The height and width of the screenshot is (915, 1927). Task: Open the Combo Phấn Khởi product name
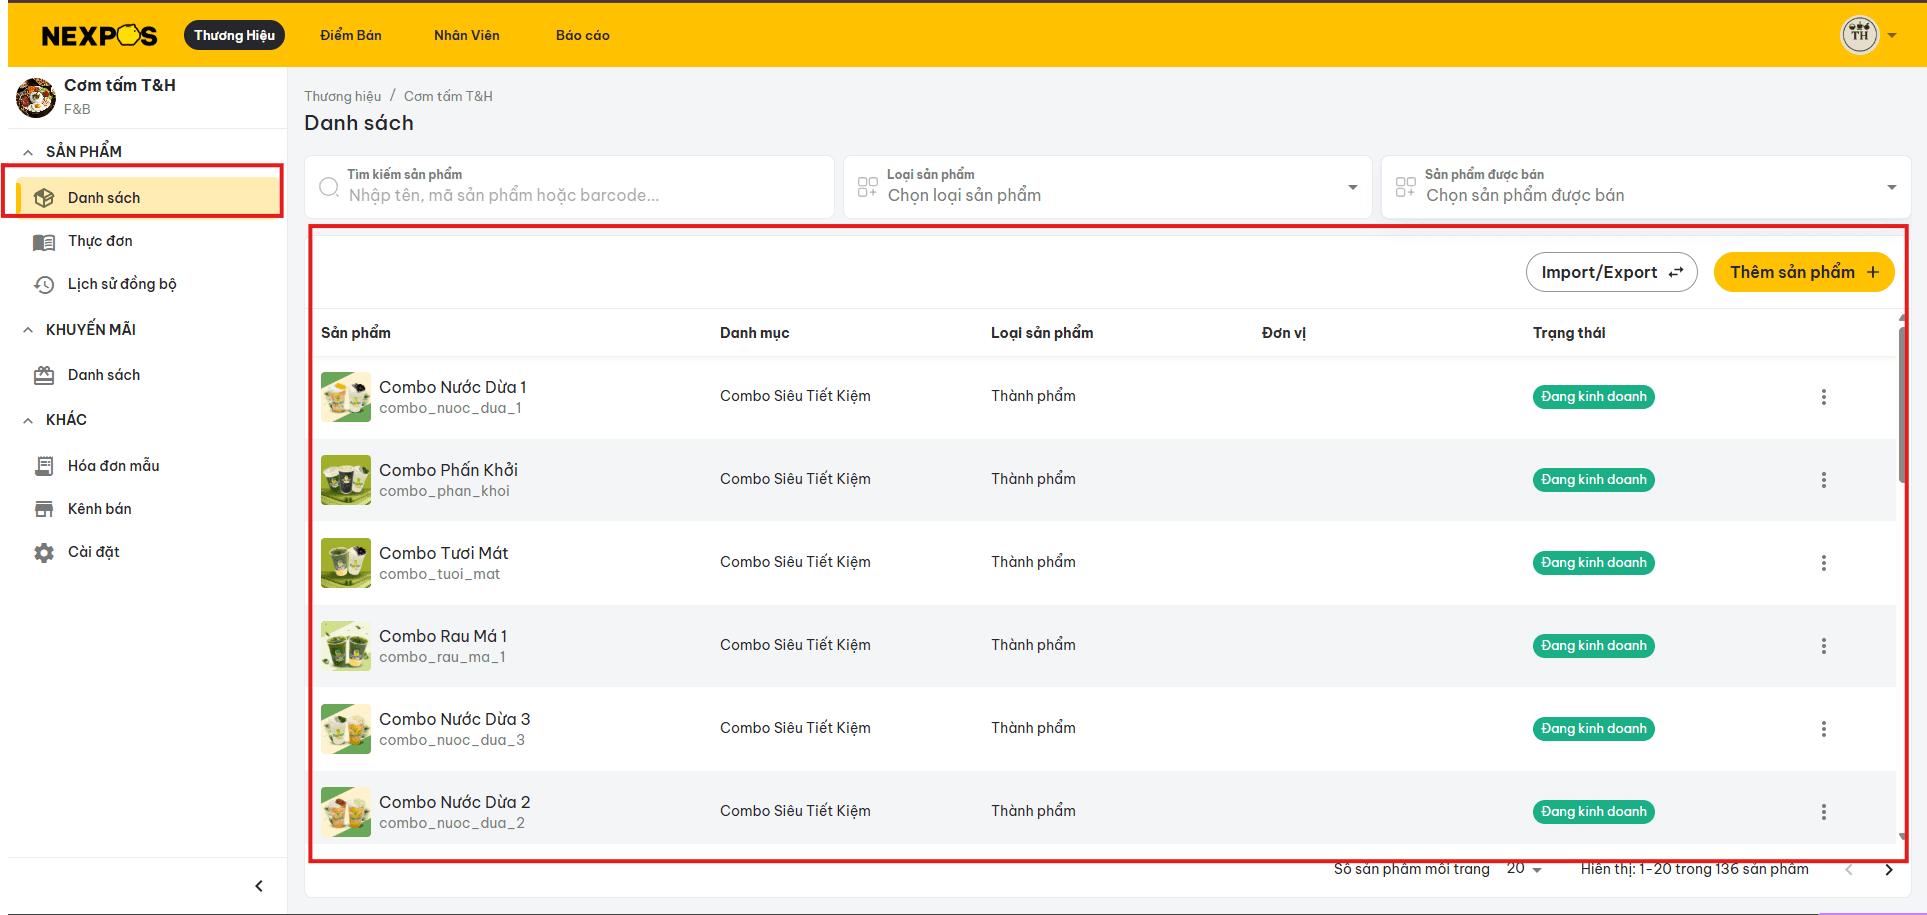(448, 470)
